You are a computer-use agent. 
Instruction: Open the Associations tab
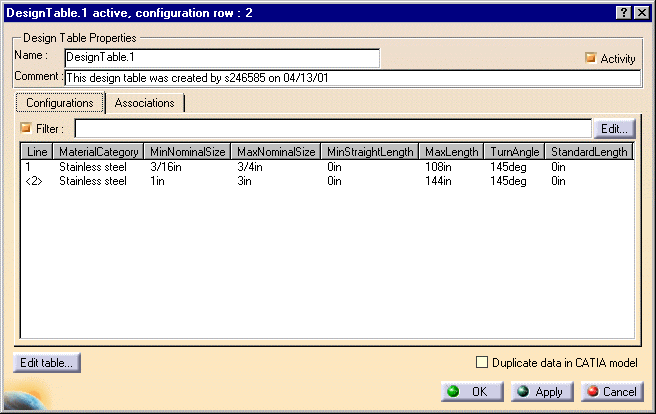pyautogui.click(x=144, y=103)
